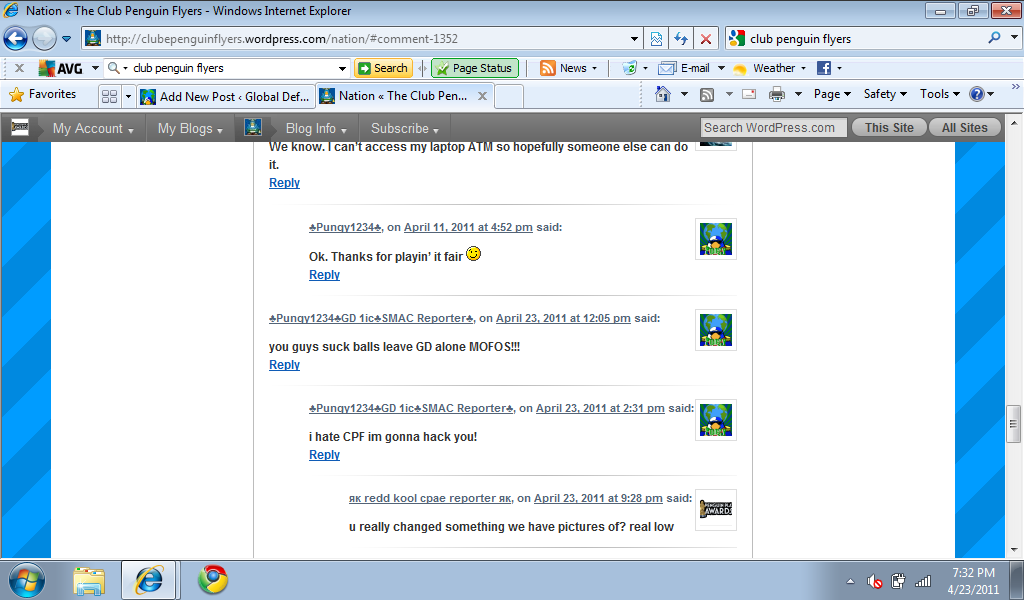Expand the My Account dropdown menu
Image resolution: width=1024 pixels, height=600 pixels.
point(92,128)
